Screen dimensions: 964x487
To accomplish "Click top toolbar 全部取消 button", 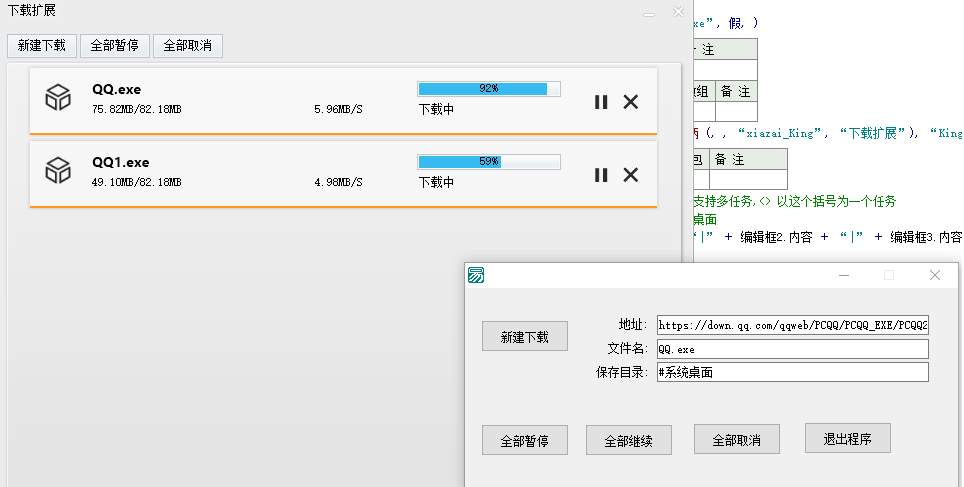I will click(187, 45).
